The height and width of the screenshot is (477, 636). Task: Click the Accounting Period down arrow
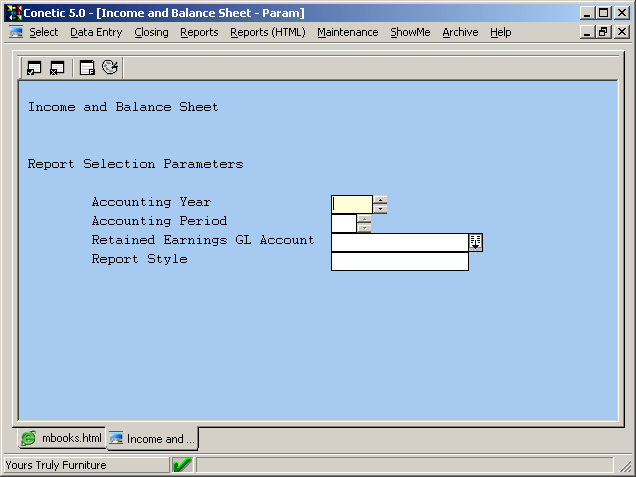pyautogui.click(x=364, y=228)
